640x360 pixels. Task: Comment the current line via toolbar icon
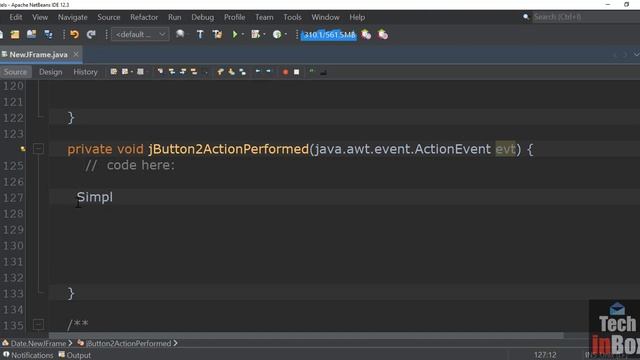point(312,72)
